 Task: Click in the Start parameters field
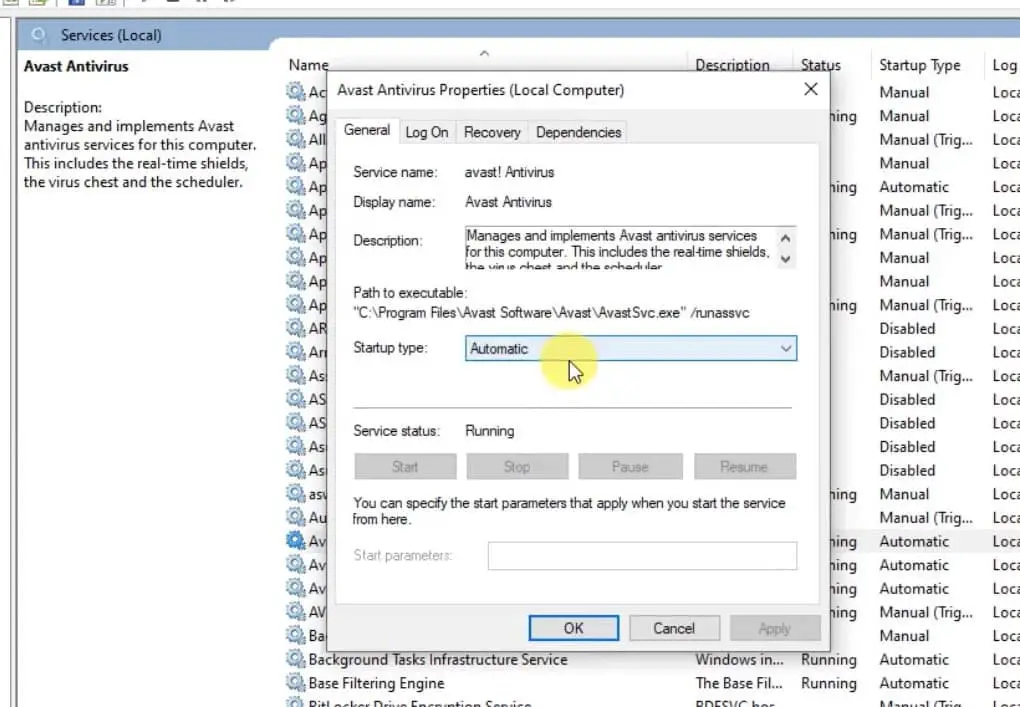point(642,556)
